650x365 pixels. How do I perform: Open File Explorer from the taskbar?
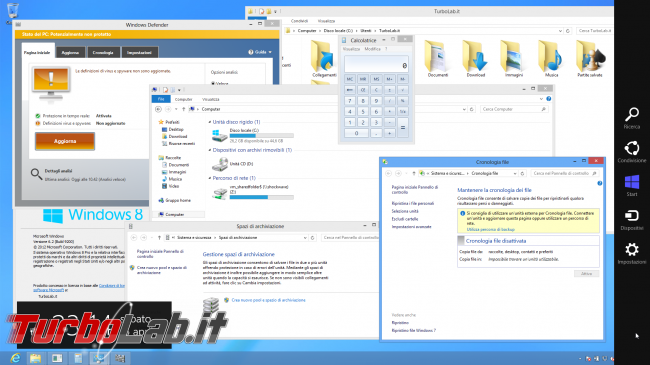tap(35, 358)
